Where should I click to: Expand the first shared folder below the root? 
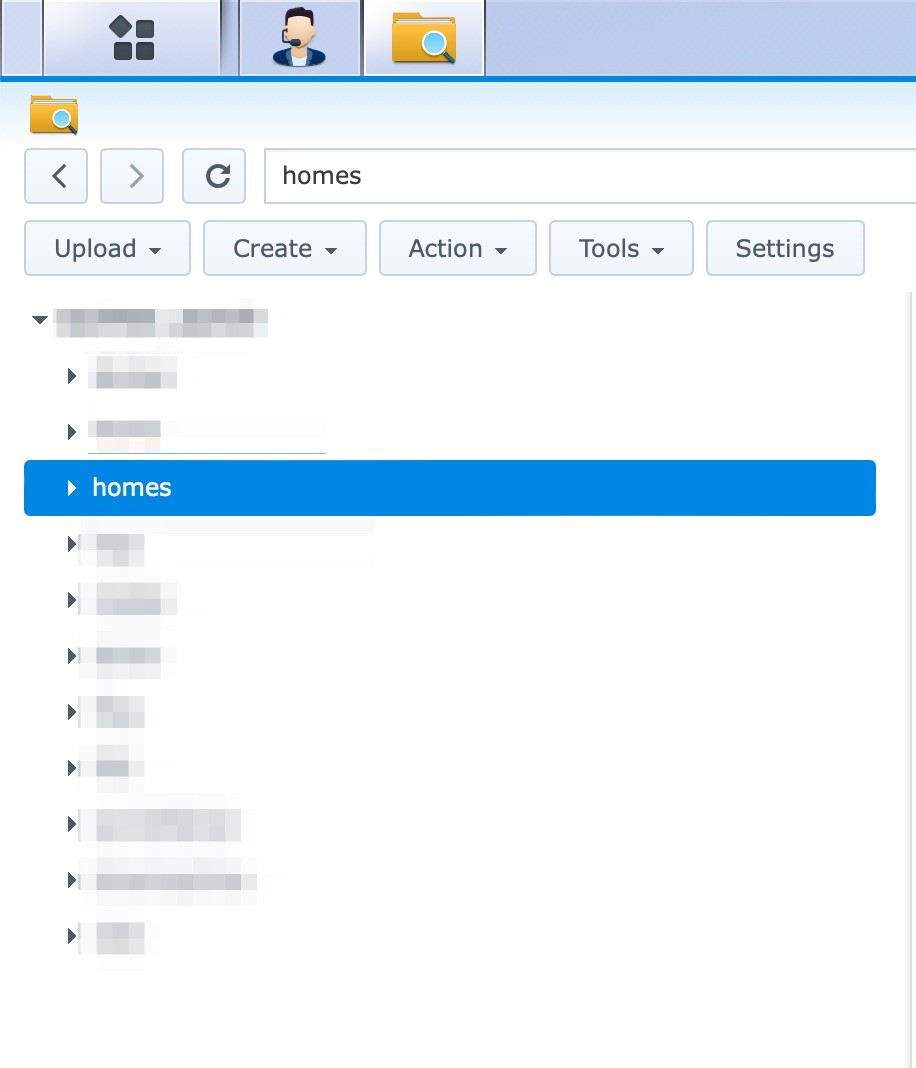[x=71, y=375]
